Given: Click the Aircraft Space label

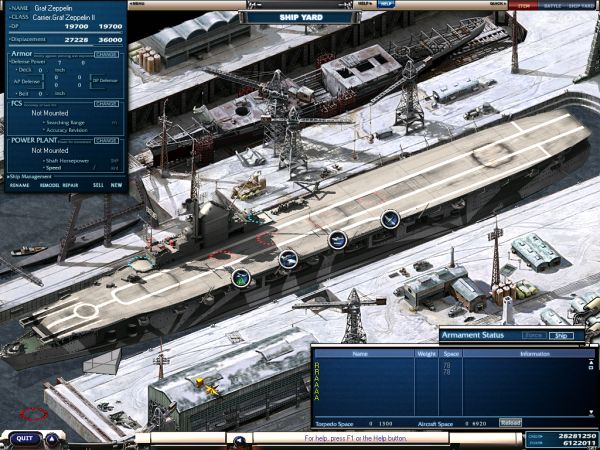Looking at the screenshot, I should click(436, 424).
